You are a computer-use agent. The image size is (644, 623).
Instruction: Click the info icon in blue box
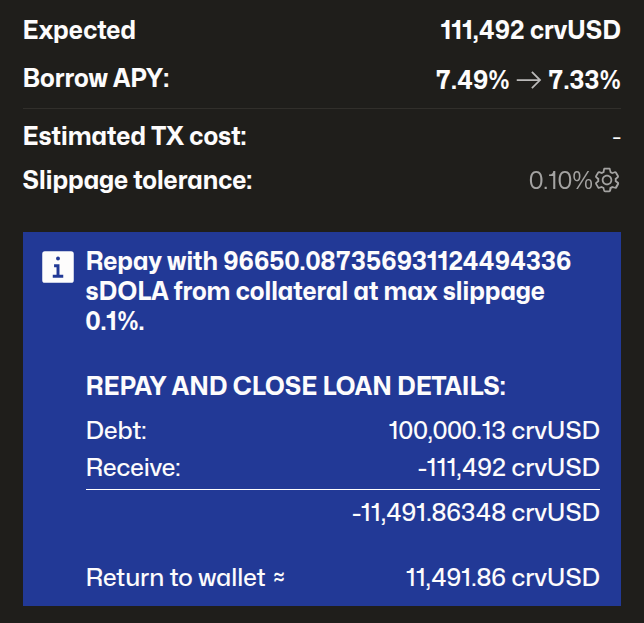coord(58,267)
